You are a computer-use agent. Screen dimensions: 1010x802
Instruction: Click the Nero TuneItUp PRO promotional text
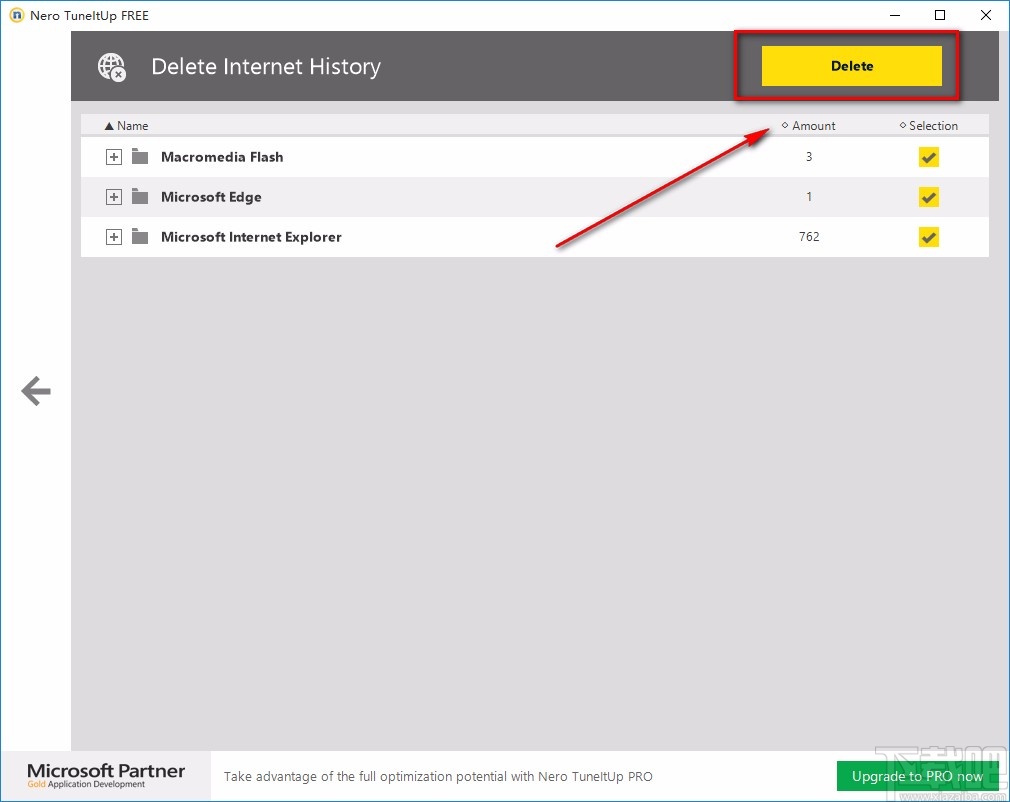pyautogui.click(x=438, y=776)
